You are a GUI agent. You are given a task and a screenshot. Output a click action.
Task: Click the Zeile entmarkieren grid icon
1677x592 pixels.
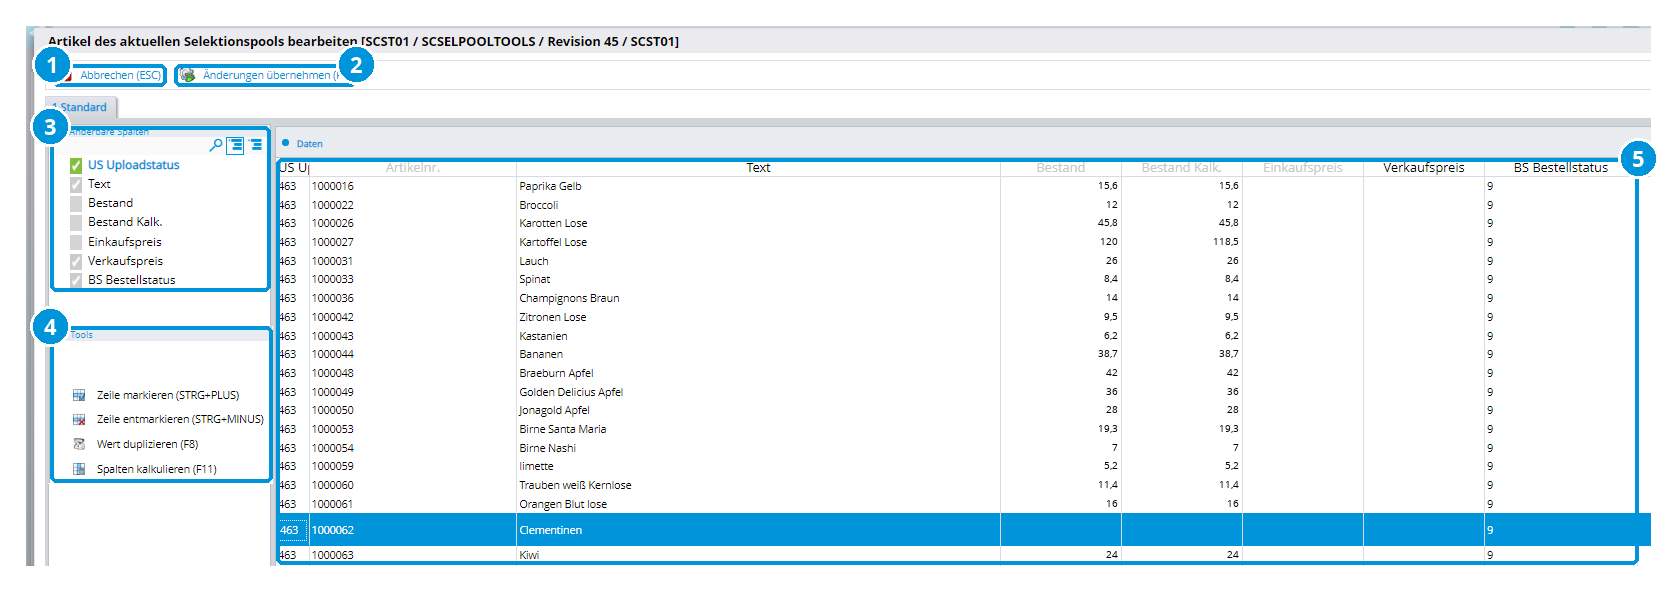coord(79,419)
